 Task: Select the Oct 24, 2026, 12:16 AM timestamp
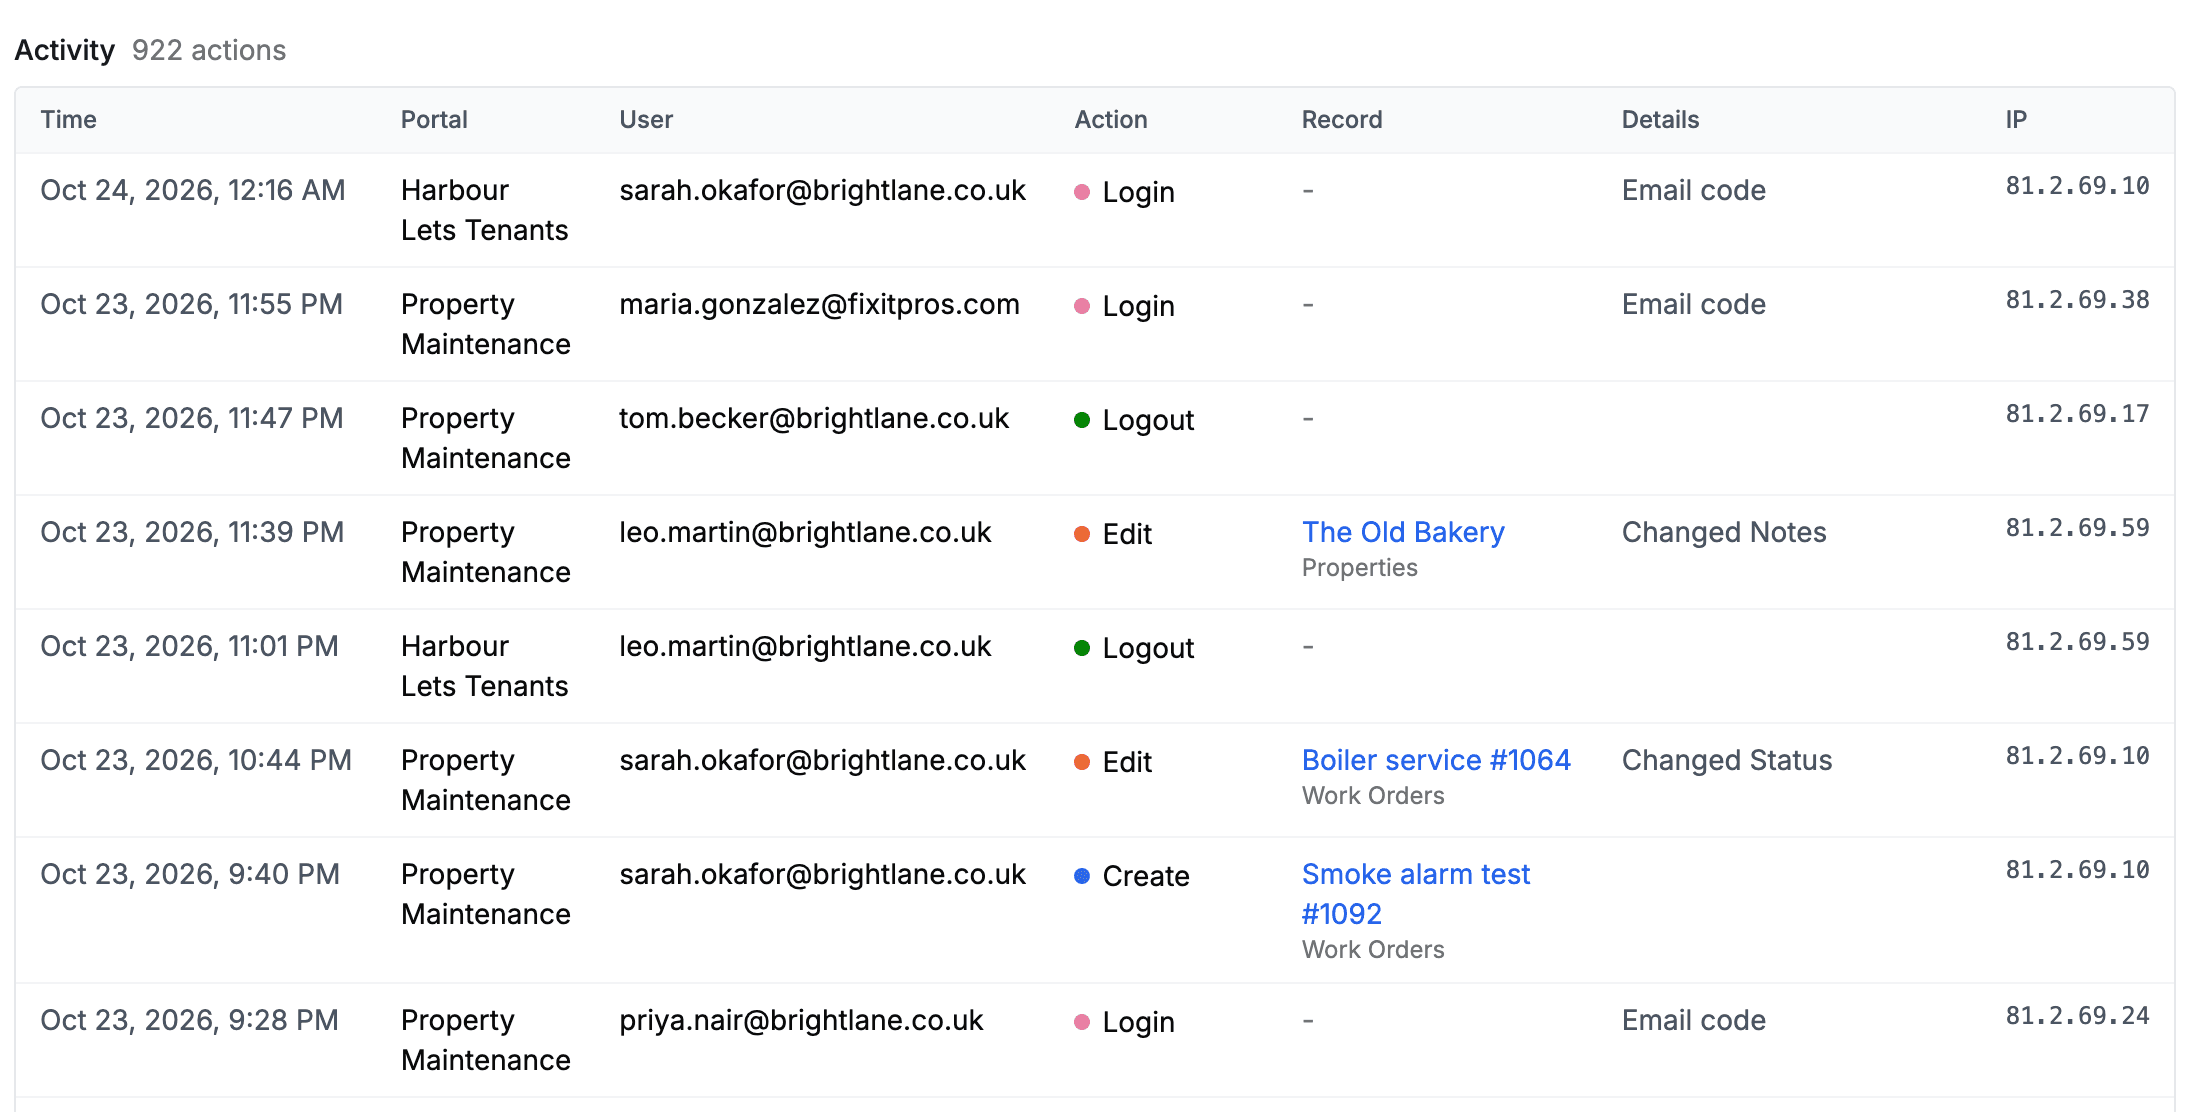(193, 190)
